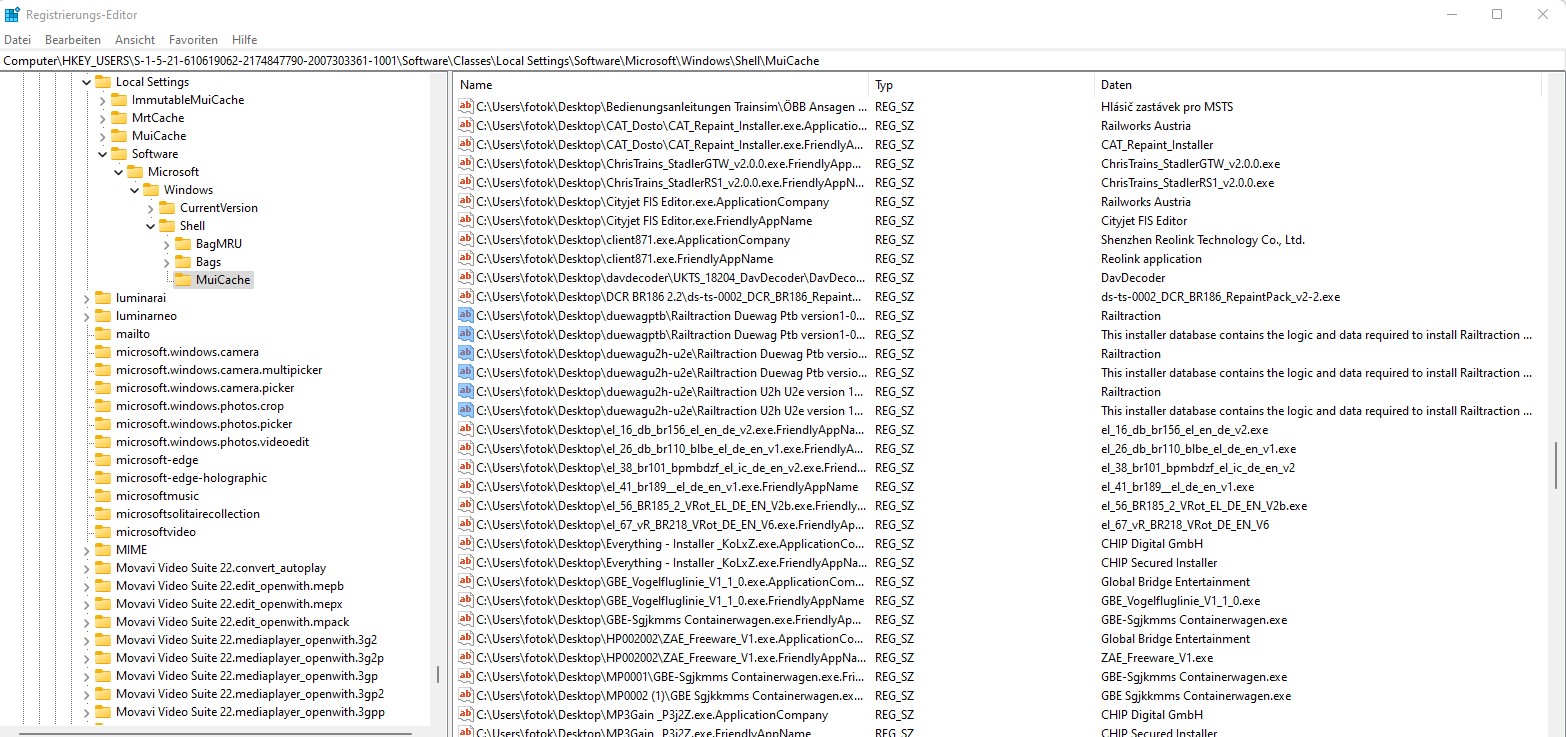
Task: Click data value 'Hlásič zastávek pro MSTS'
Action: click(x=1169, y=107)
